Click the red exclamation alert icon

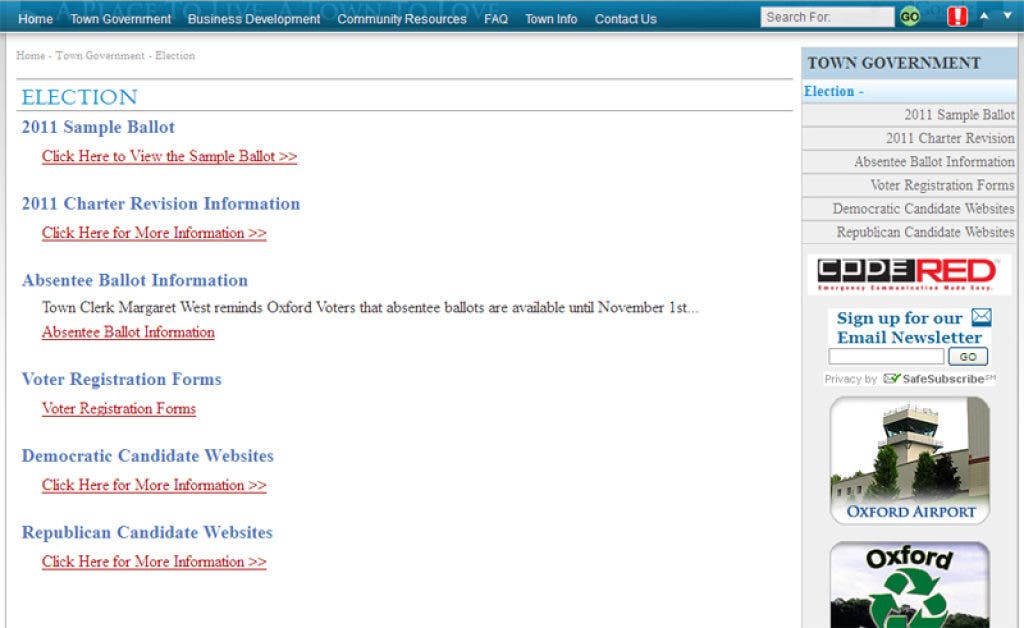[957, 17]
